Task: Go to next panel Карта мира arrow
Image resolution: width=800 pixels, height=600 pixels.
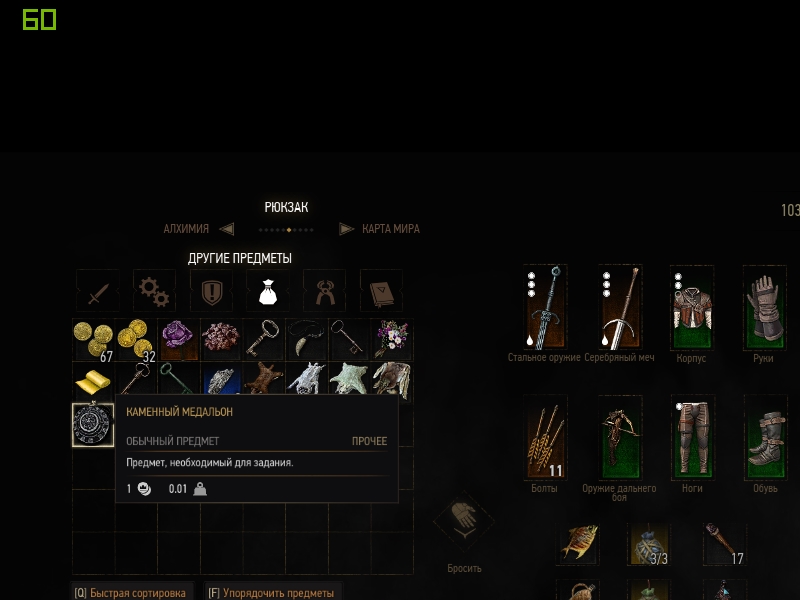Action: pos(346,229)
